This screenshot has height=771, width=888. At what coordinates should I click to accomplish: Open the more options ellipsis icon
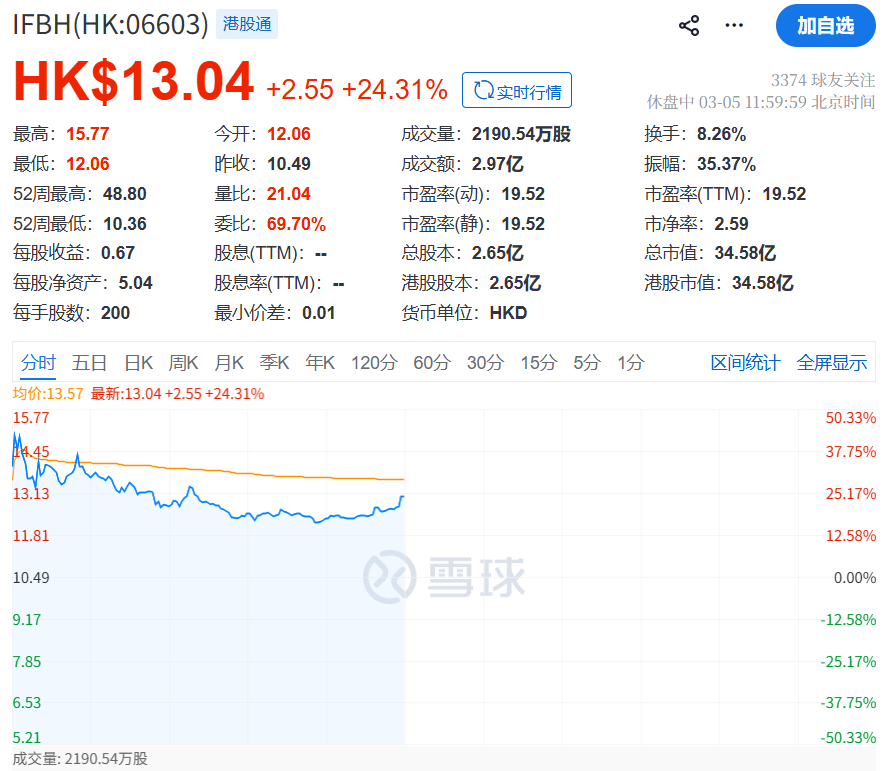[x=733, y=25]
